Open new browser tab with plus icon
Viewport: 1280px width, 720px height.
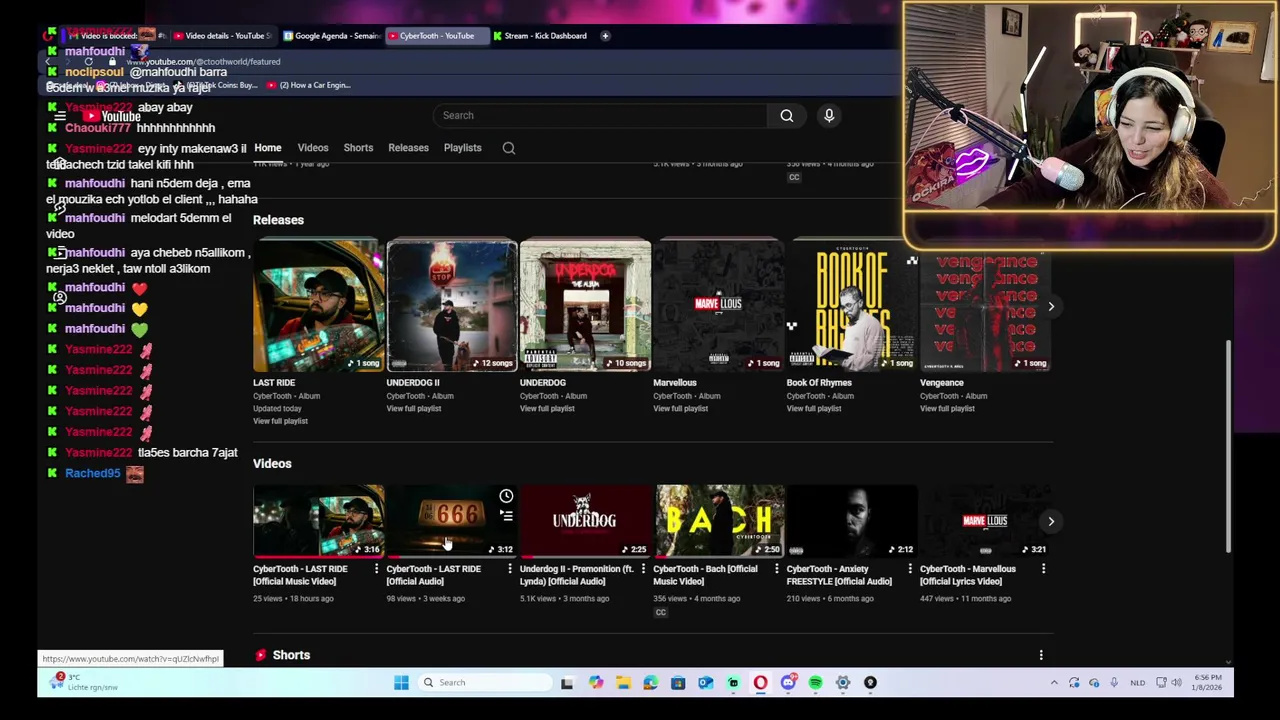(x=605, y=36)
